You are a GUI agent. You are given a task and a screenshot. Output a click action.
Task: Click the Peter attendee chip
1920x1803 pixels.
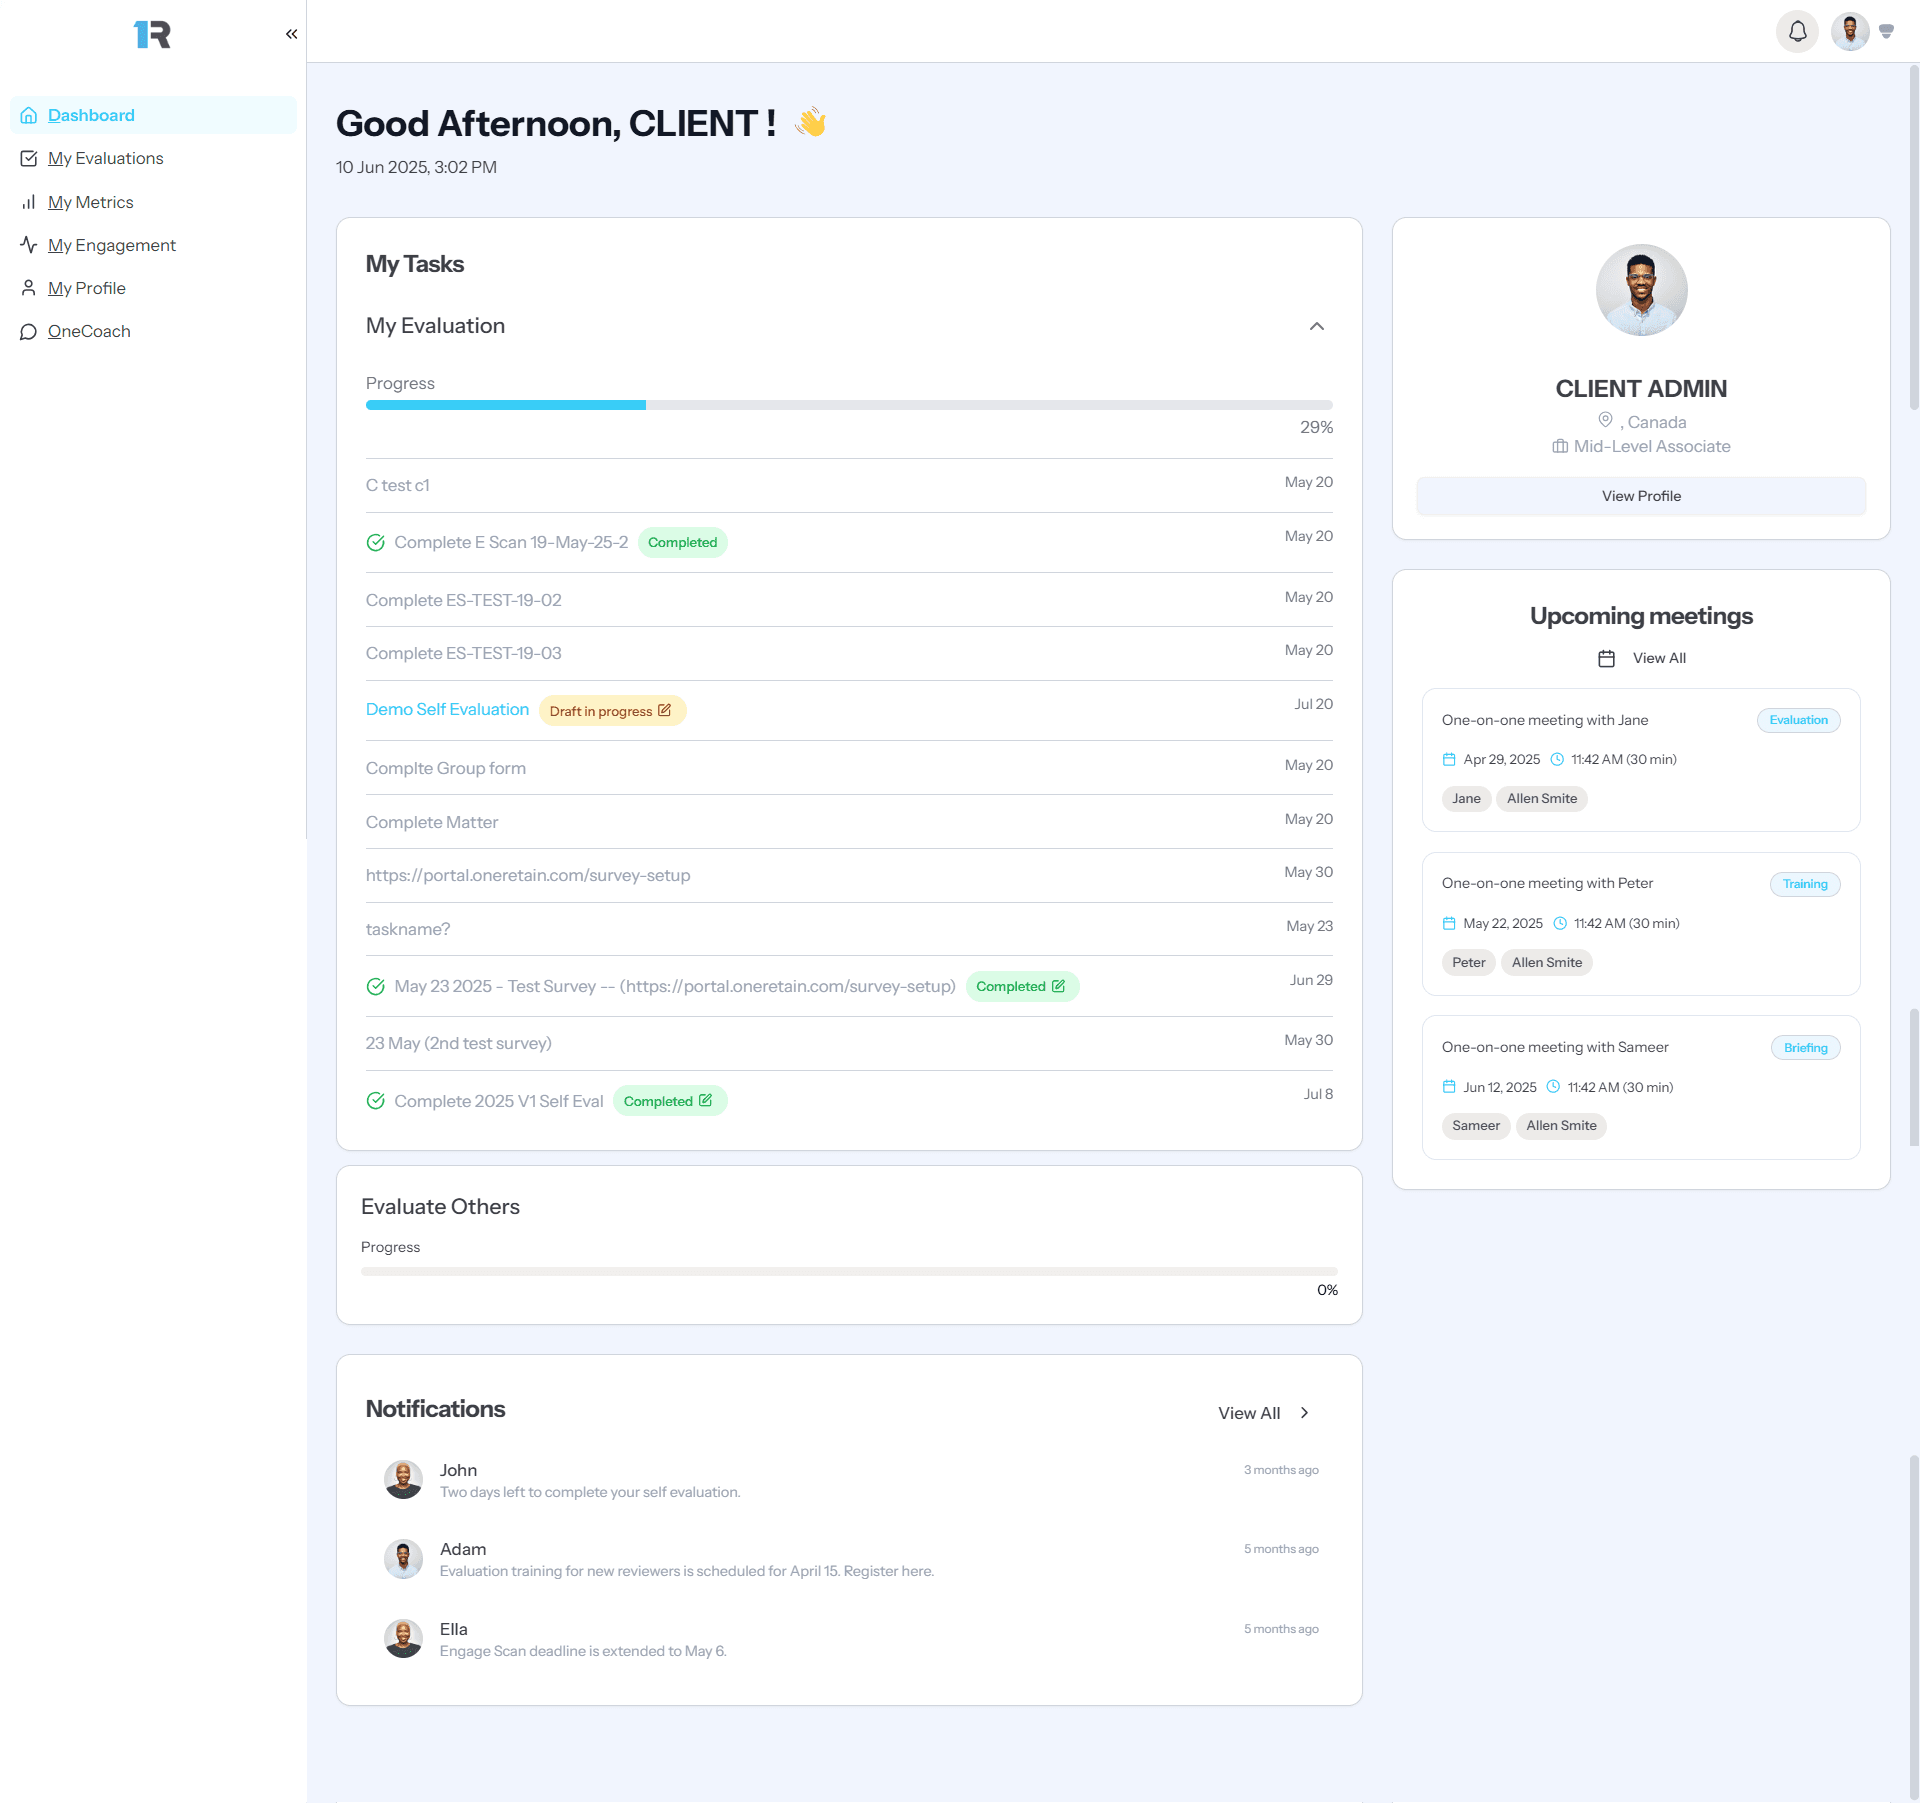click(x=1468, y=962)
